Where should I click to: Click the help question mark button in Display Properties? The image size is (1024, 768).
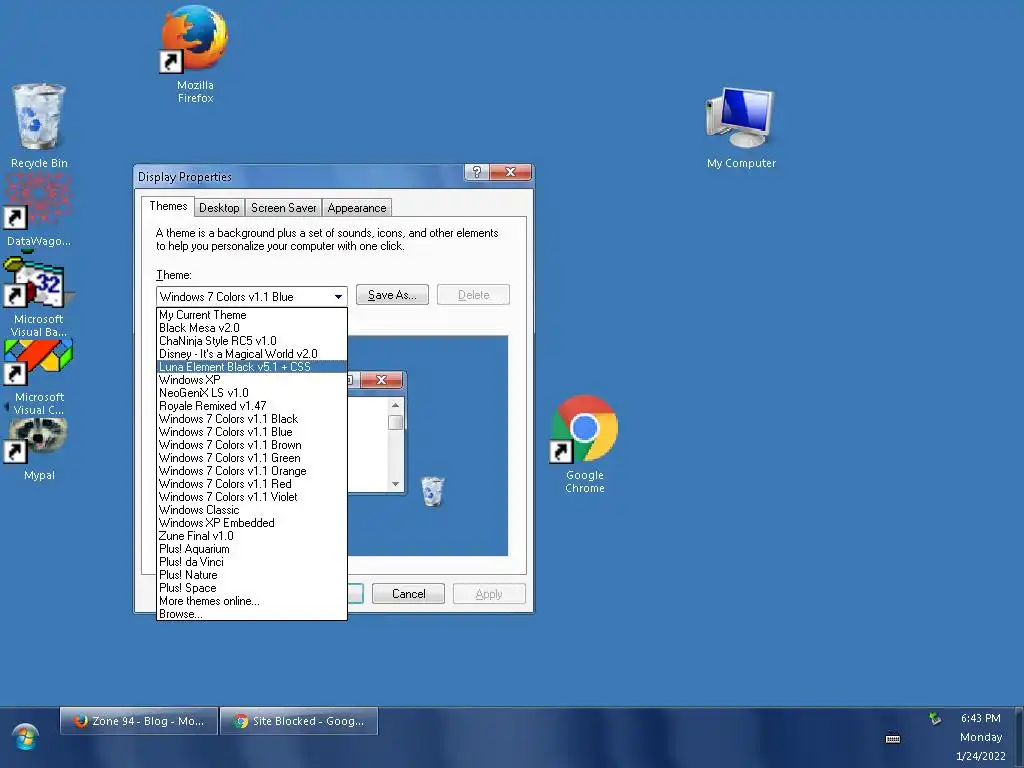(x=477, y=172)
